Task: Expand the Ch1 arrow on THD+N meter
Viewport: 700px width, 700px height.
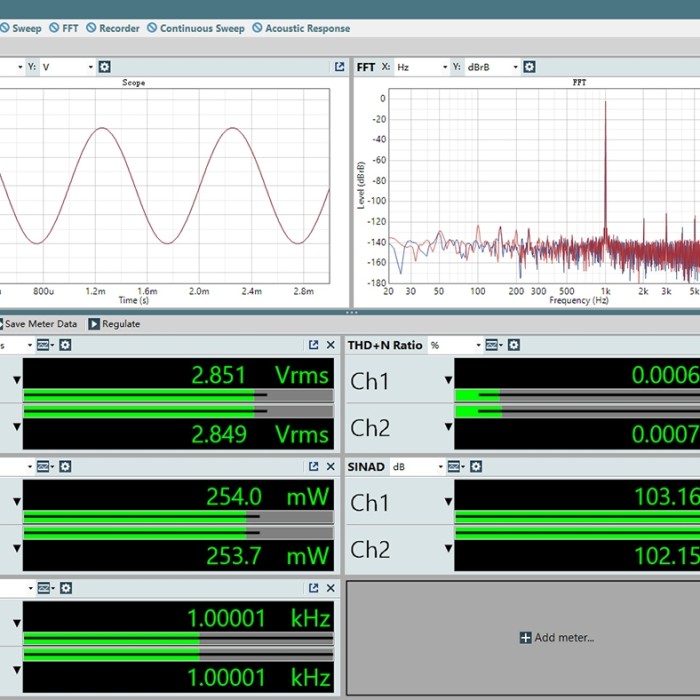Action: click(448, 381)
